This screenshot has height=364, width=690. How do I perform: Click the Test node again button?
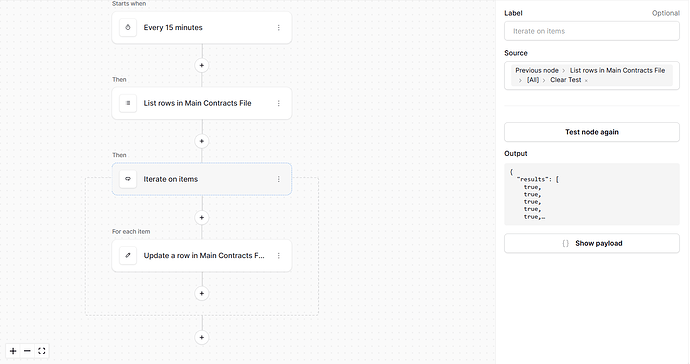click(x=592, y=132)
